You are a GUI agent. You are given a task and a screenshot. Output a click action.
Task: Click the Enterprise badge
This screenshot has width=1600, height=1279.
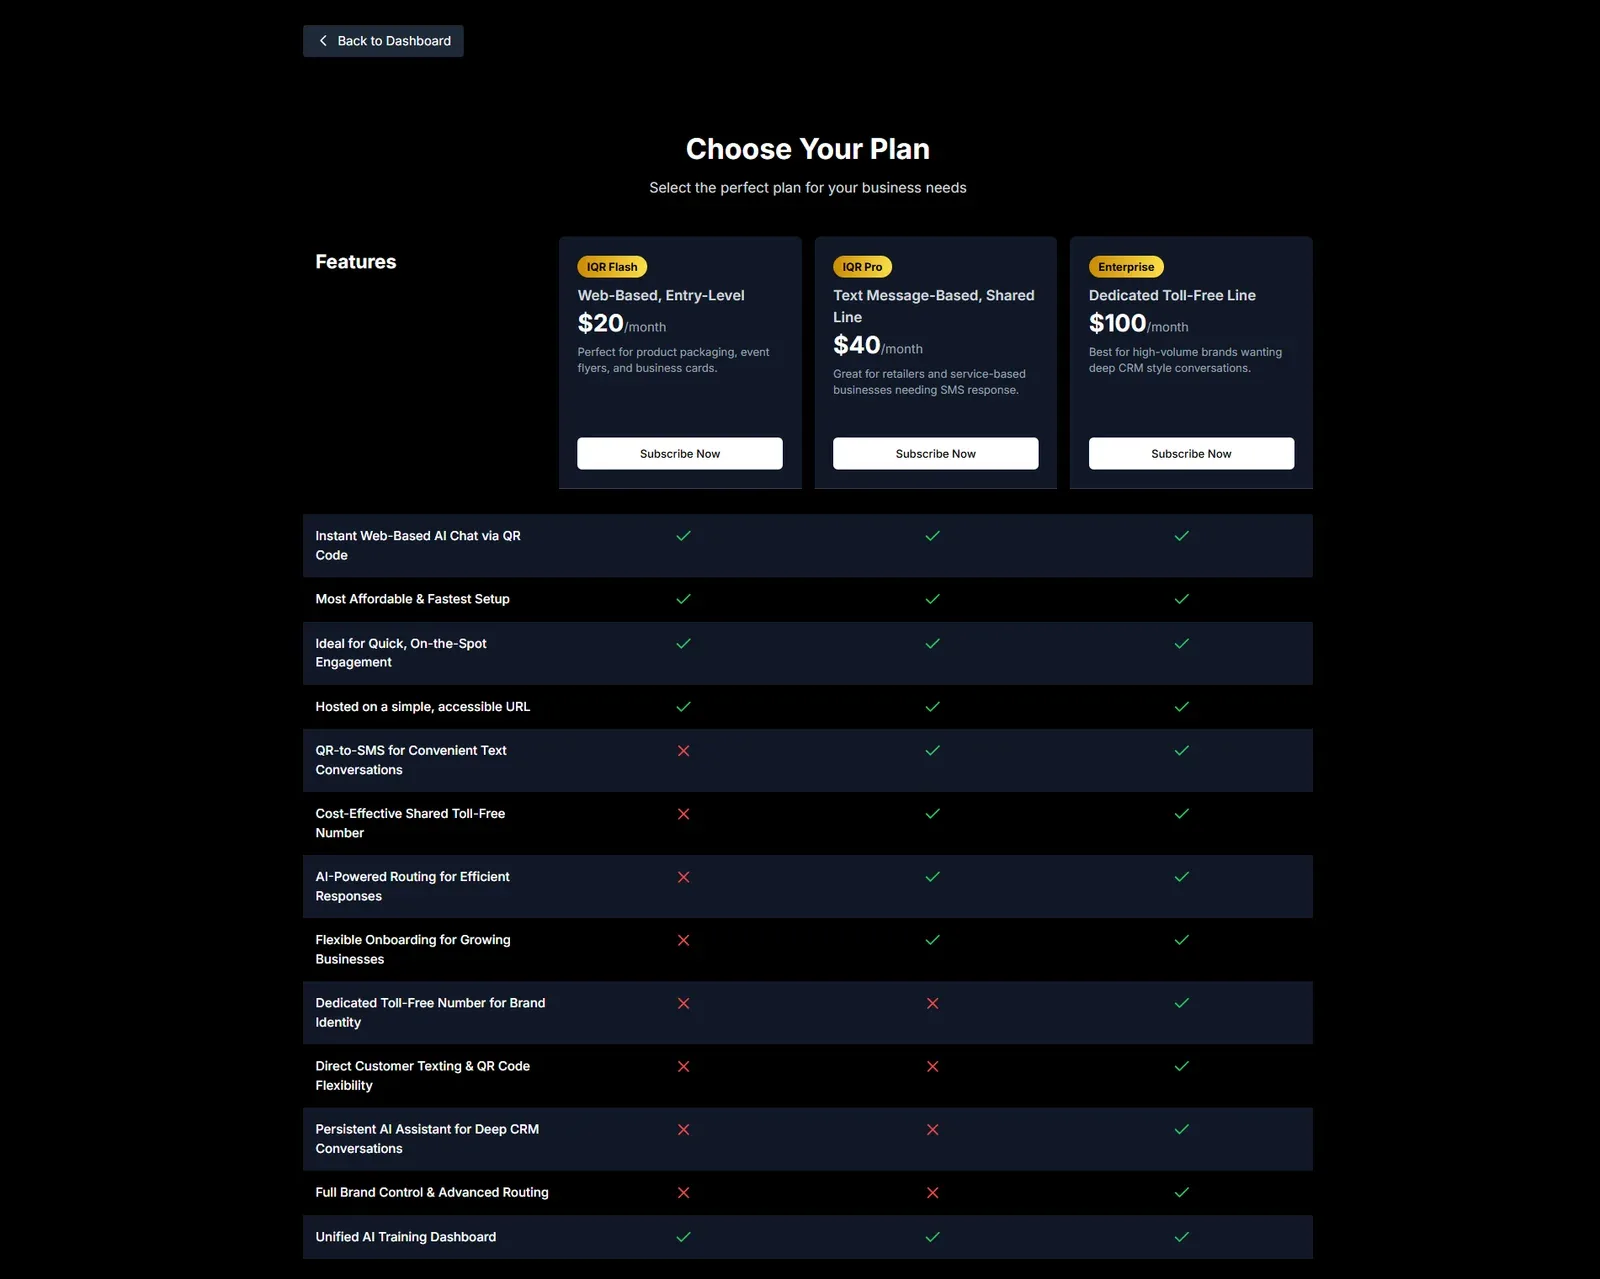pyautogui.click(x=1126, y=267)
